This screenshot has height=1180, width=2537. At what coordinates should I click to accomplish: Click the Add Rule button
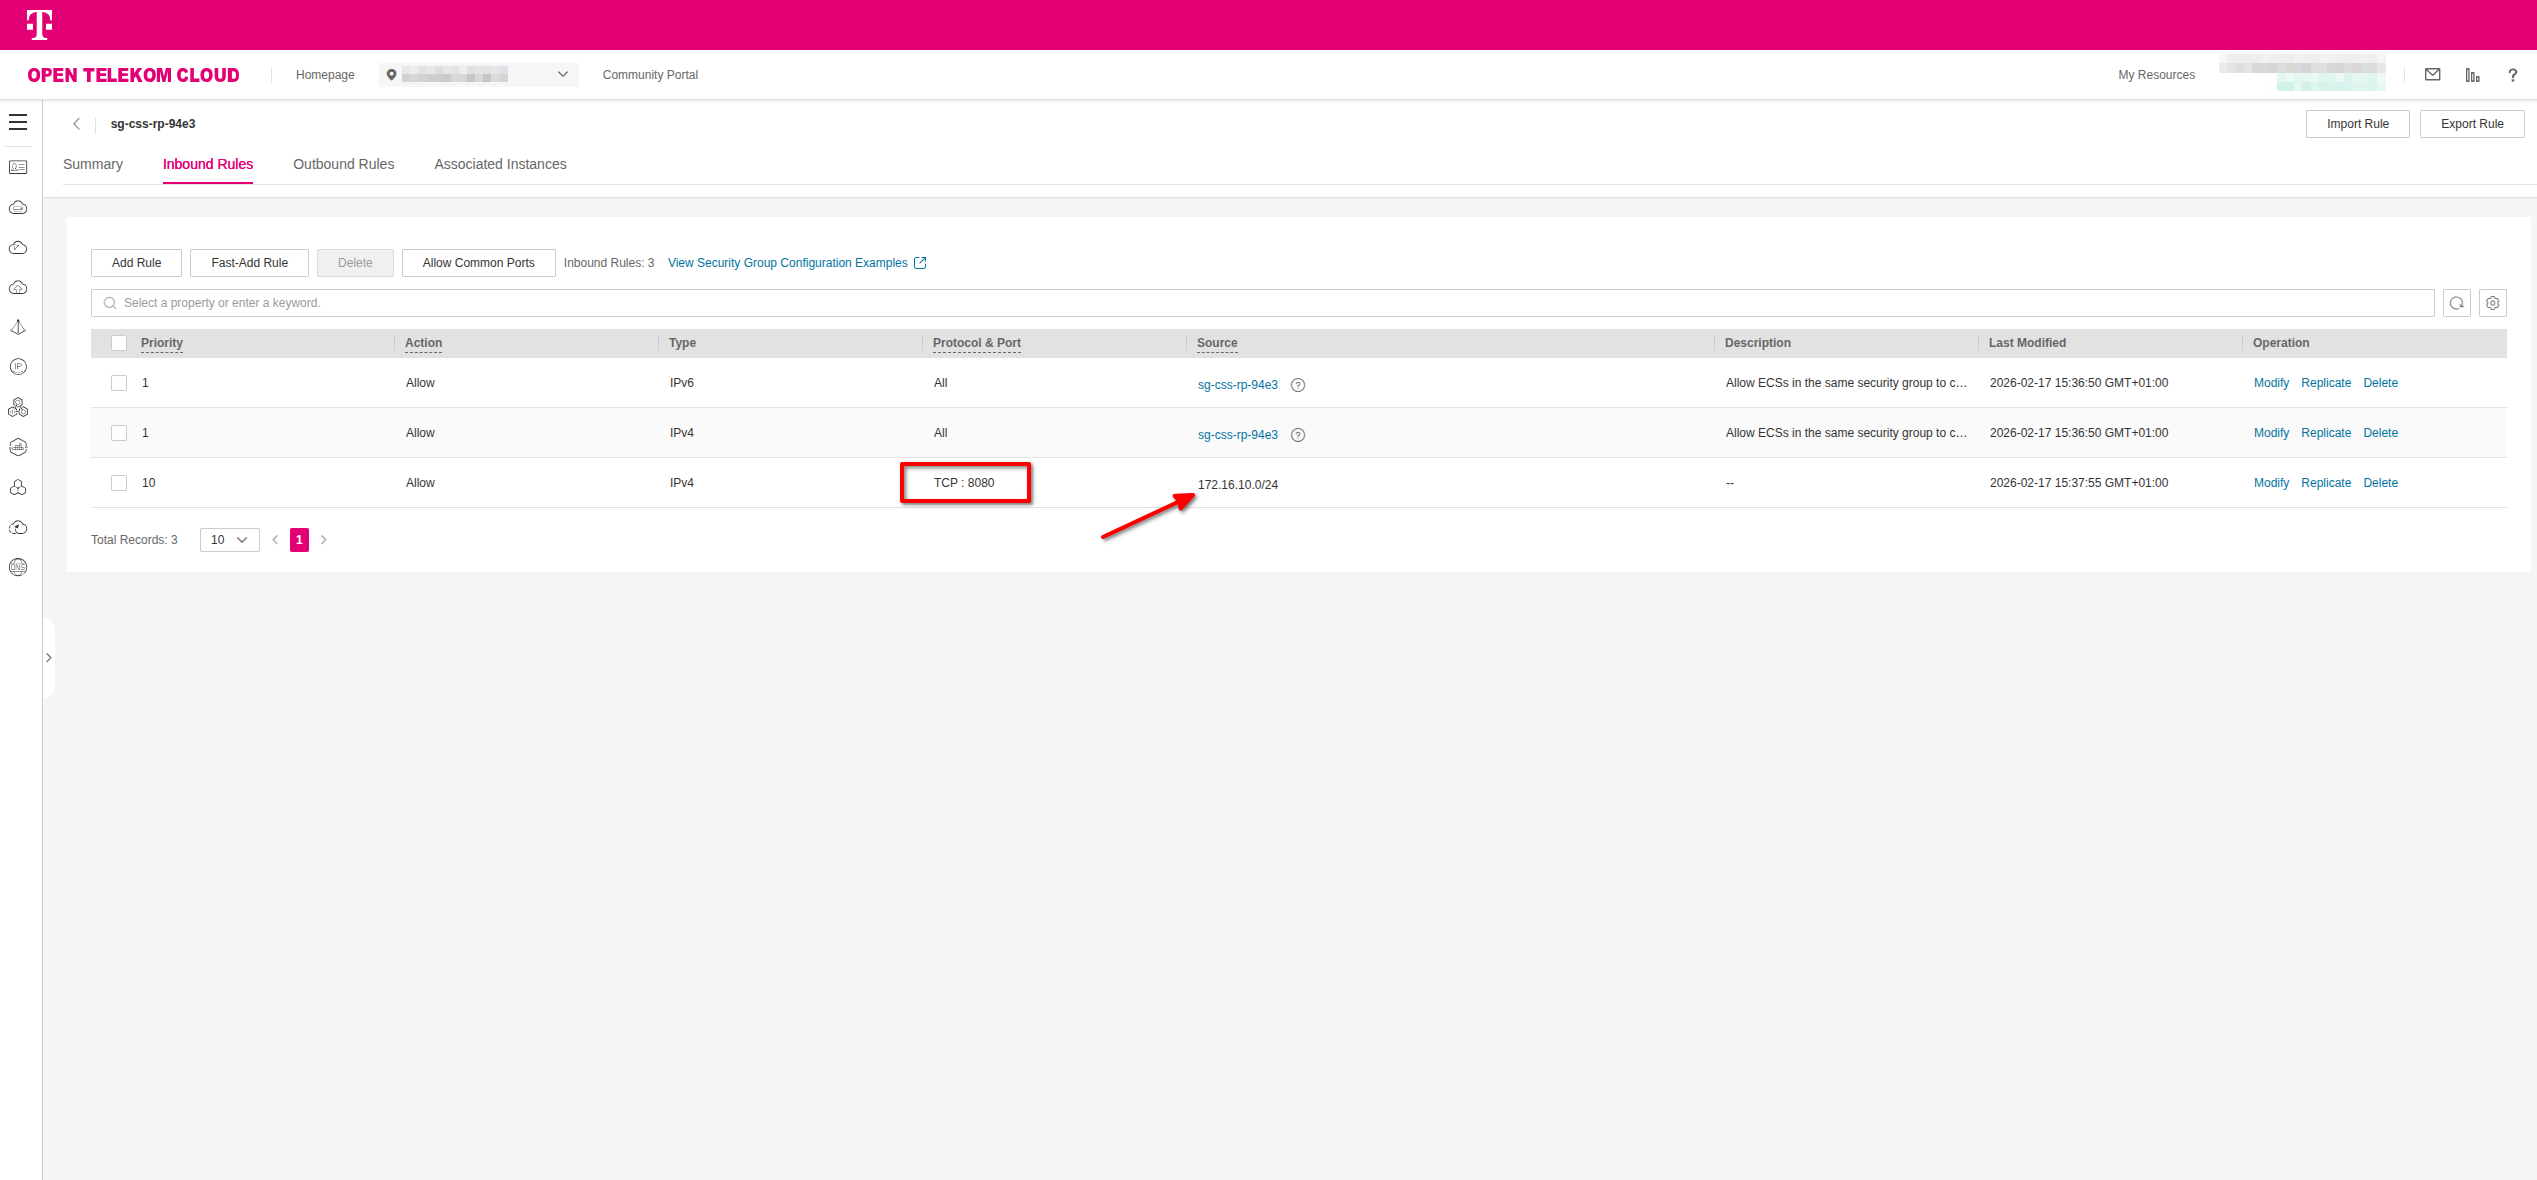[x=136, y=263]
